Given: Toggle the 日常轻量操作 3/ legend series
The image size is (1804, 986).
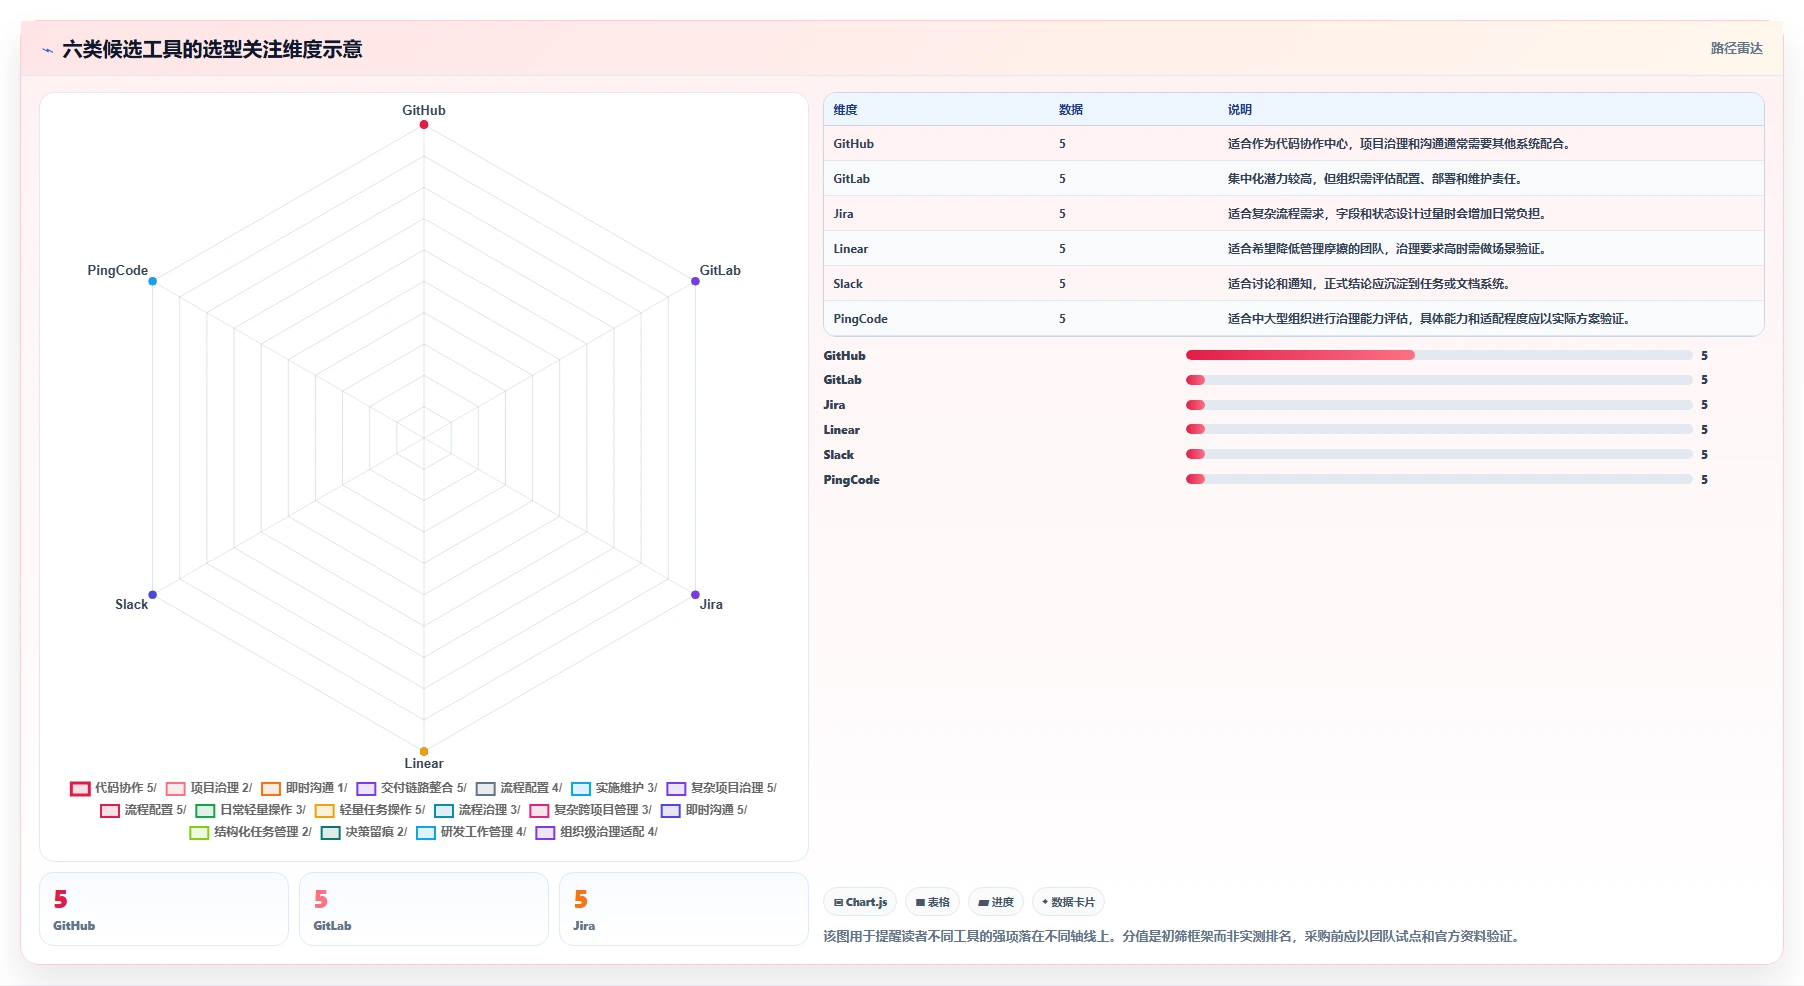Looking at the screenshot, I should (250, 810).
